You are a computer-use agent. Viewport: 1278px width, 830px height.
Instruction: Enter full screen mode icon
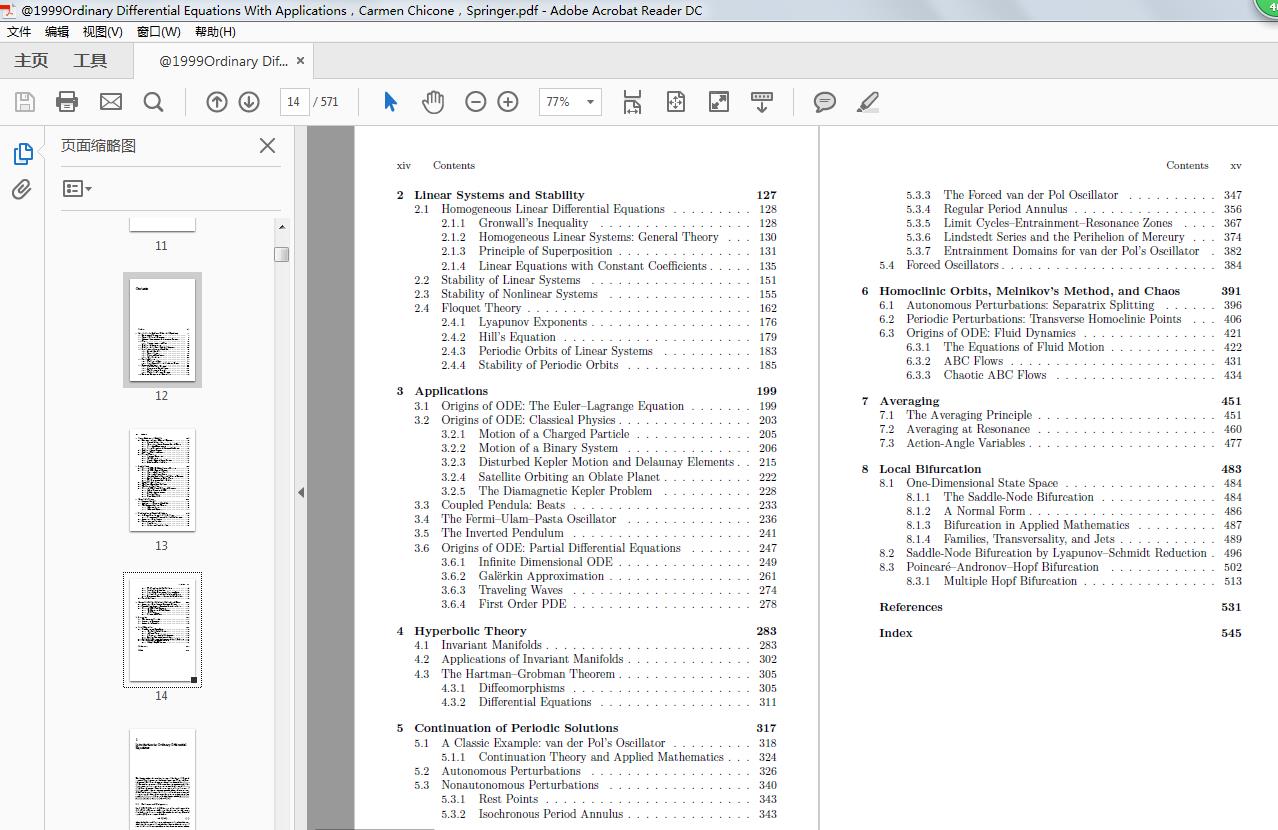click(x=718, y=102)
